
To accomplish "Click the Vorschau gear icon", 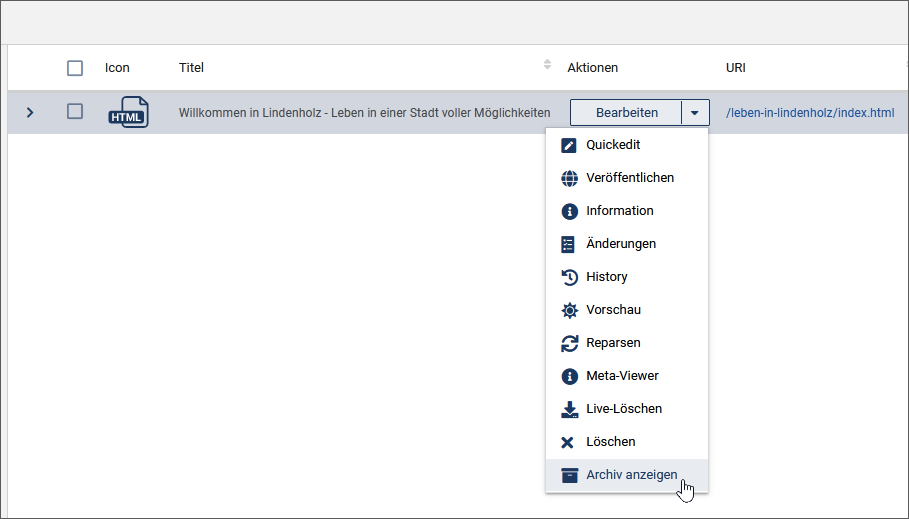I will 569,310.
